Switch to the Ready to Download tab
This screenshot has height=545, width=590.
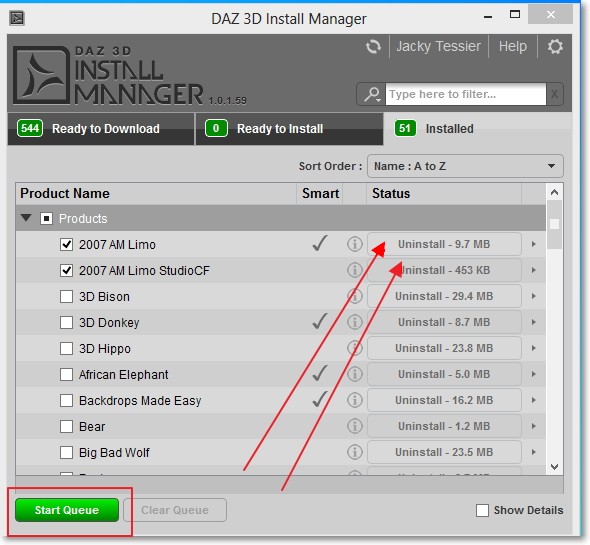[x=101, y=129]
